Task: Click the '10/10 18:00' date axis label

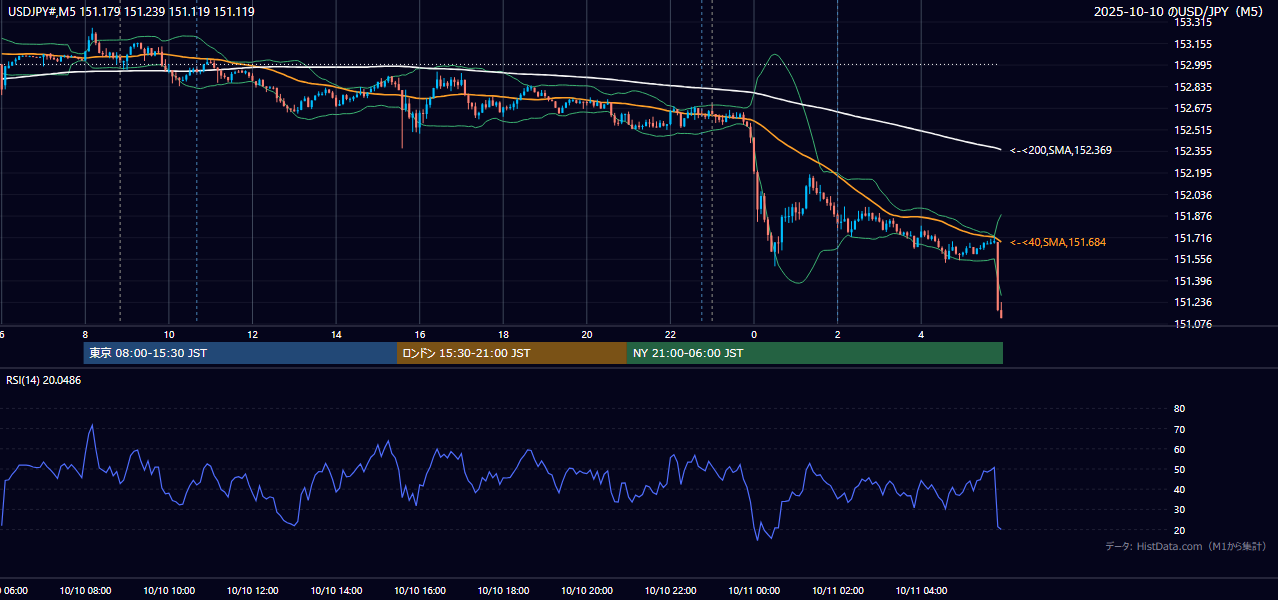Action: pyautogui.click(x=503, y=591)
